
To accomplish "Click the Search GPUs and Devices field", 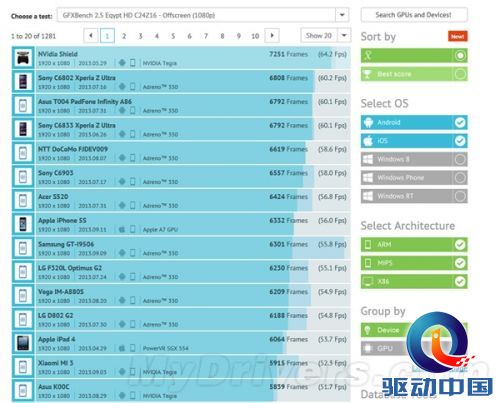I will pos(414,15).
